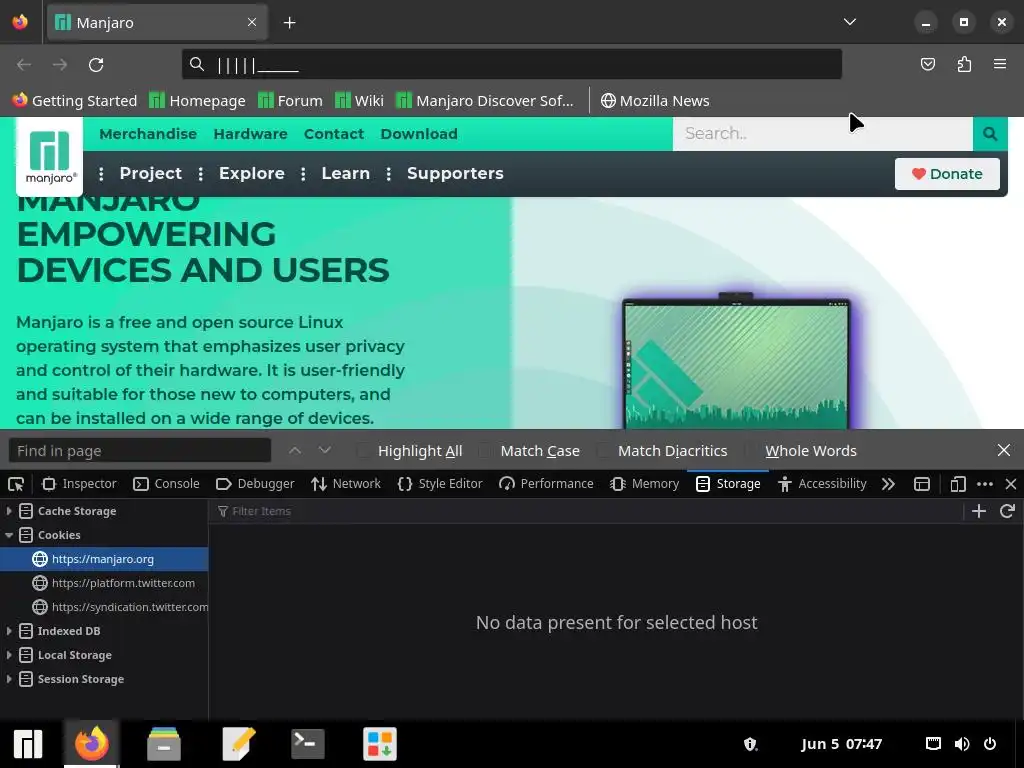Add a new cookie item plus button
This screenshot has width=1024, height=768.
pos(979,511)
